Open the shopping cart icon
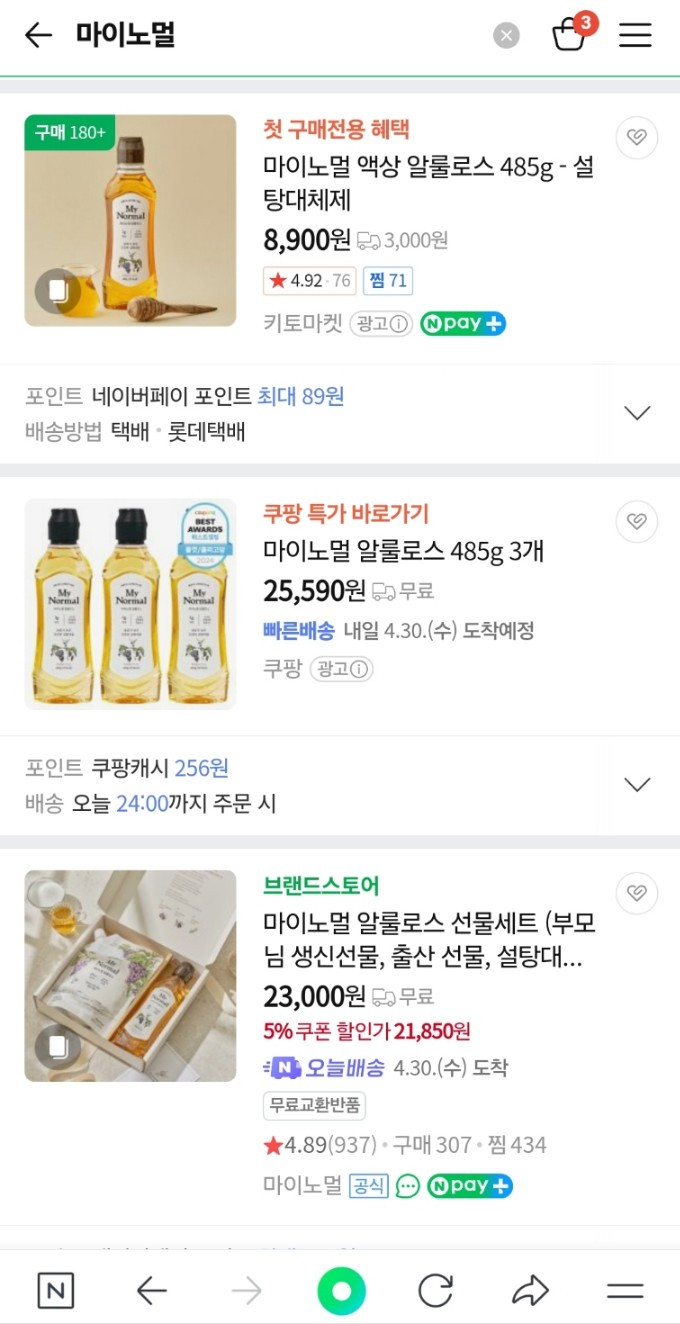This screenshot has height=1324, width=680. tap(570, 35)
